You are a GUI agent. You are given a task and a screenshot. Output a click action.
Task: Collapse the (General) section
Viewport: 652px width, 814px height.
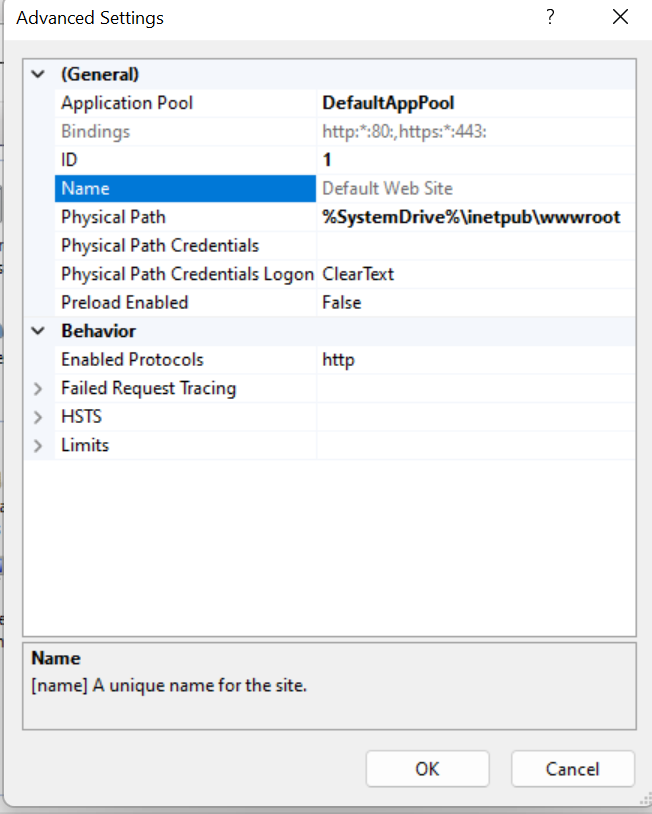point(38,74)
